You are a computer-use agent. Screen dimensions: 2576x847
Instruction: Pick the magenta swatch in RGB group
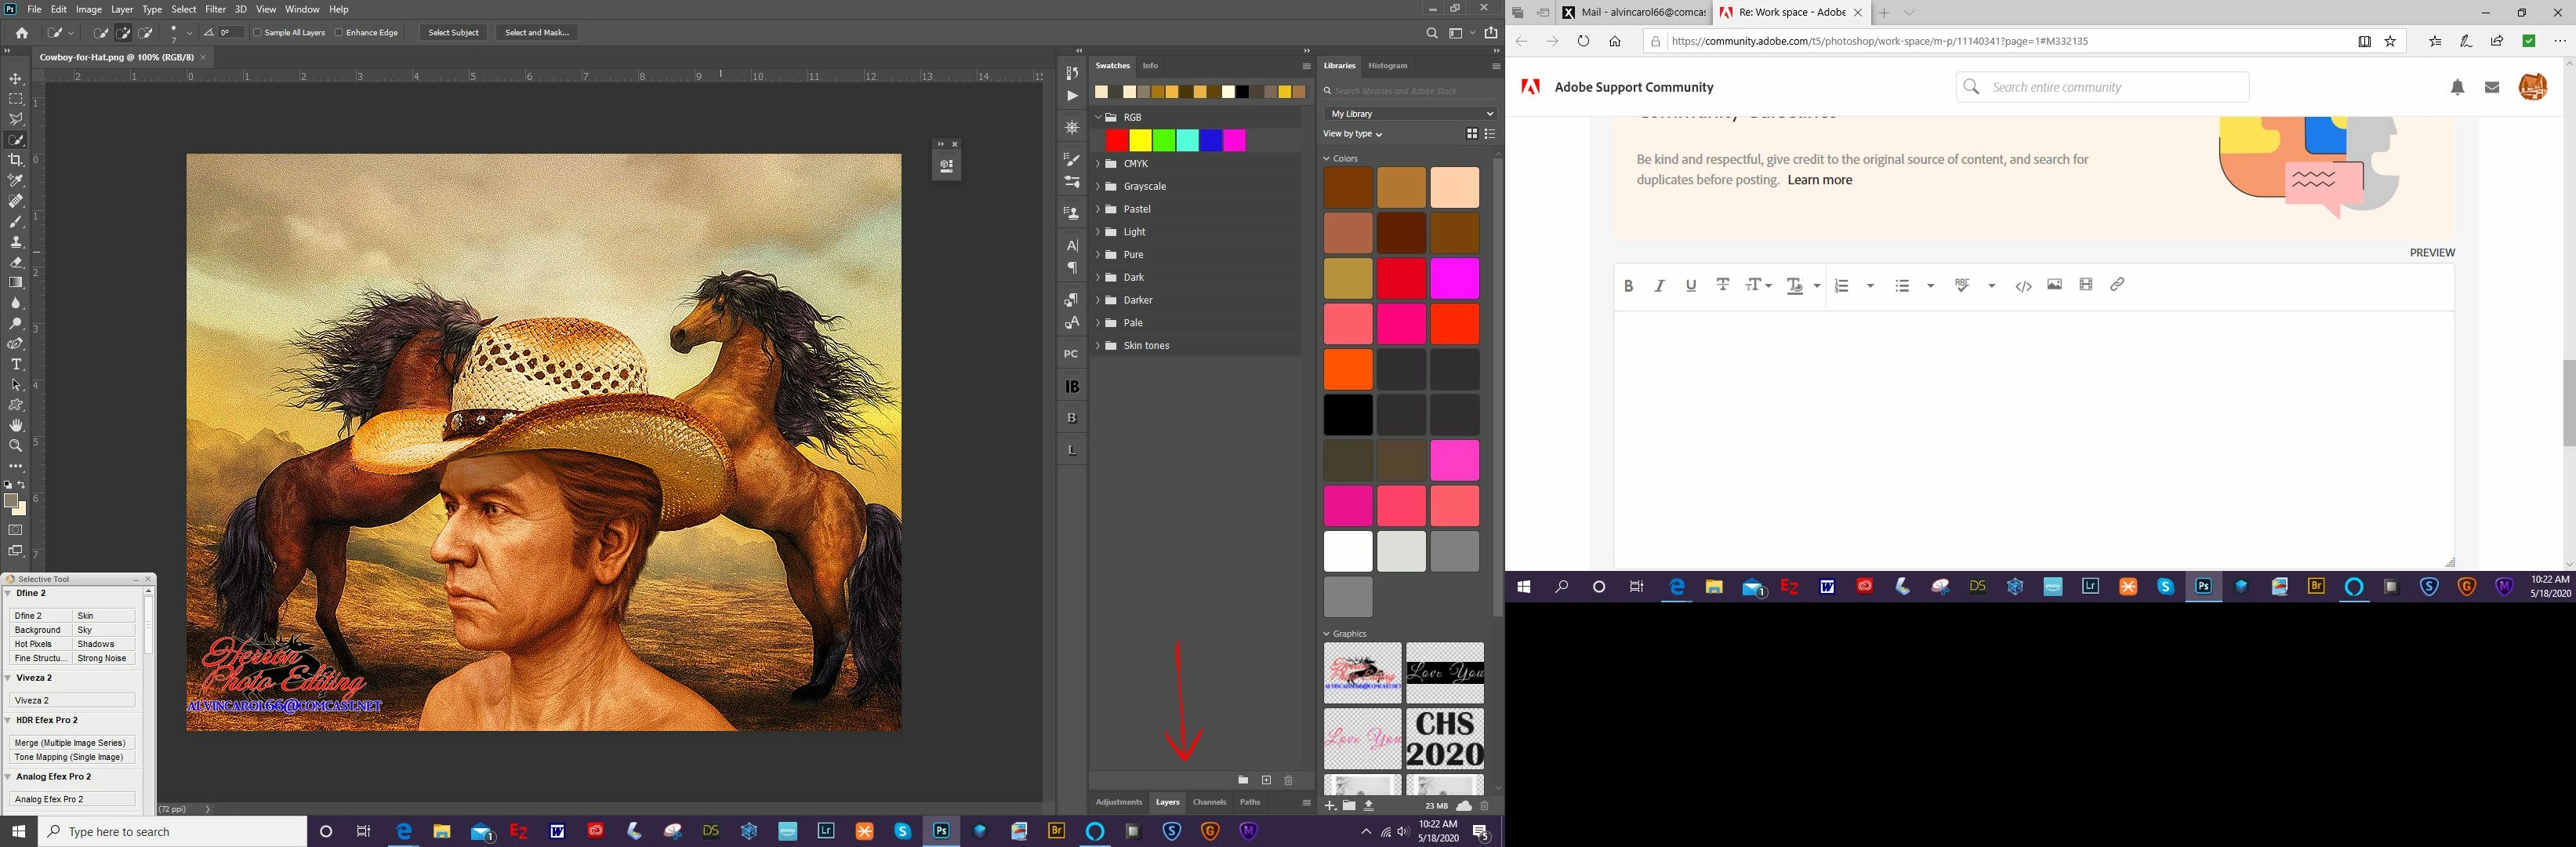pos(1234,141)
